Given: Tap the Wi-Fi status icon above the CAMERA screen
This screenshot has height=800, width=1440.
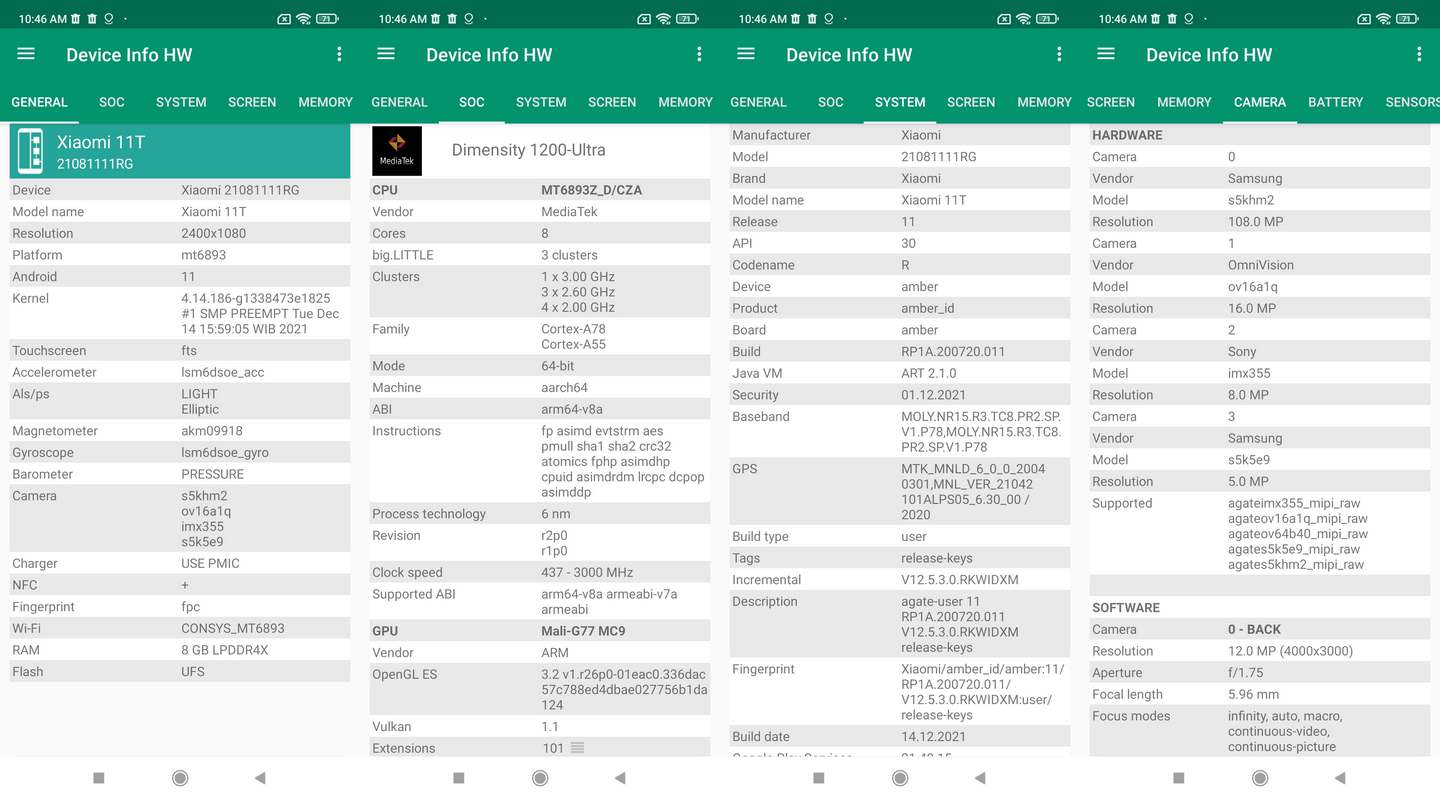Looking at the screenshot, I should coord(1383,18).
